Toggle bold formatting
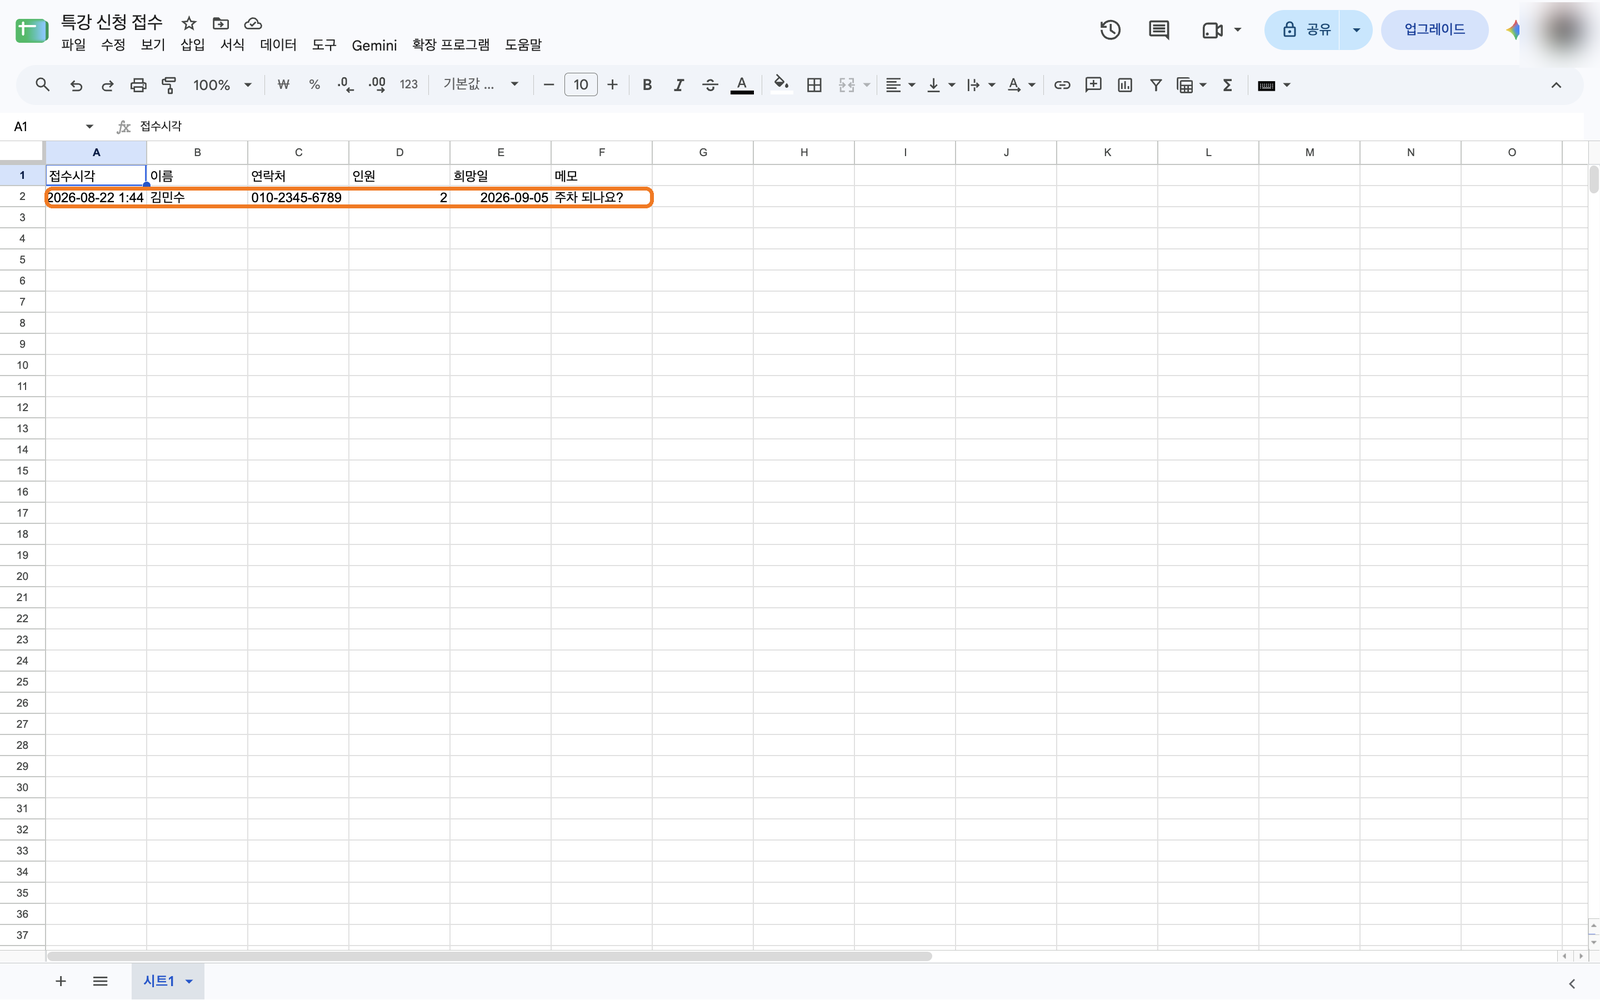Viewport: 1600px width, 1000px height. pyautogui.click(x=647, y=85)
